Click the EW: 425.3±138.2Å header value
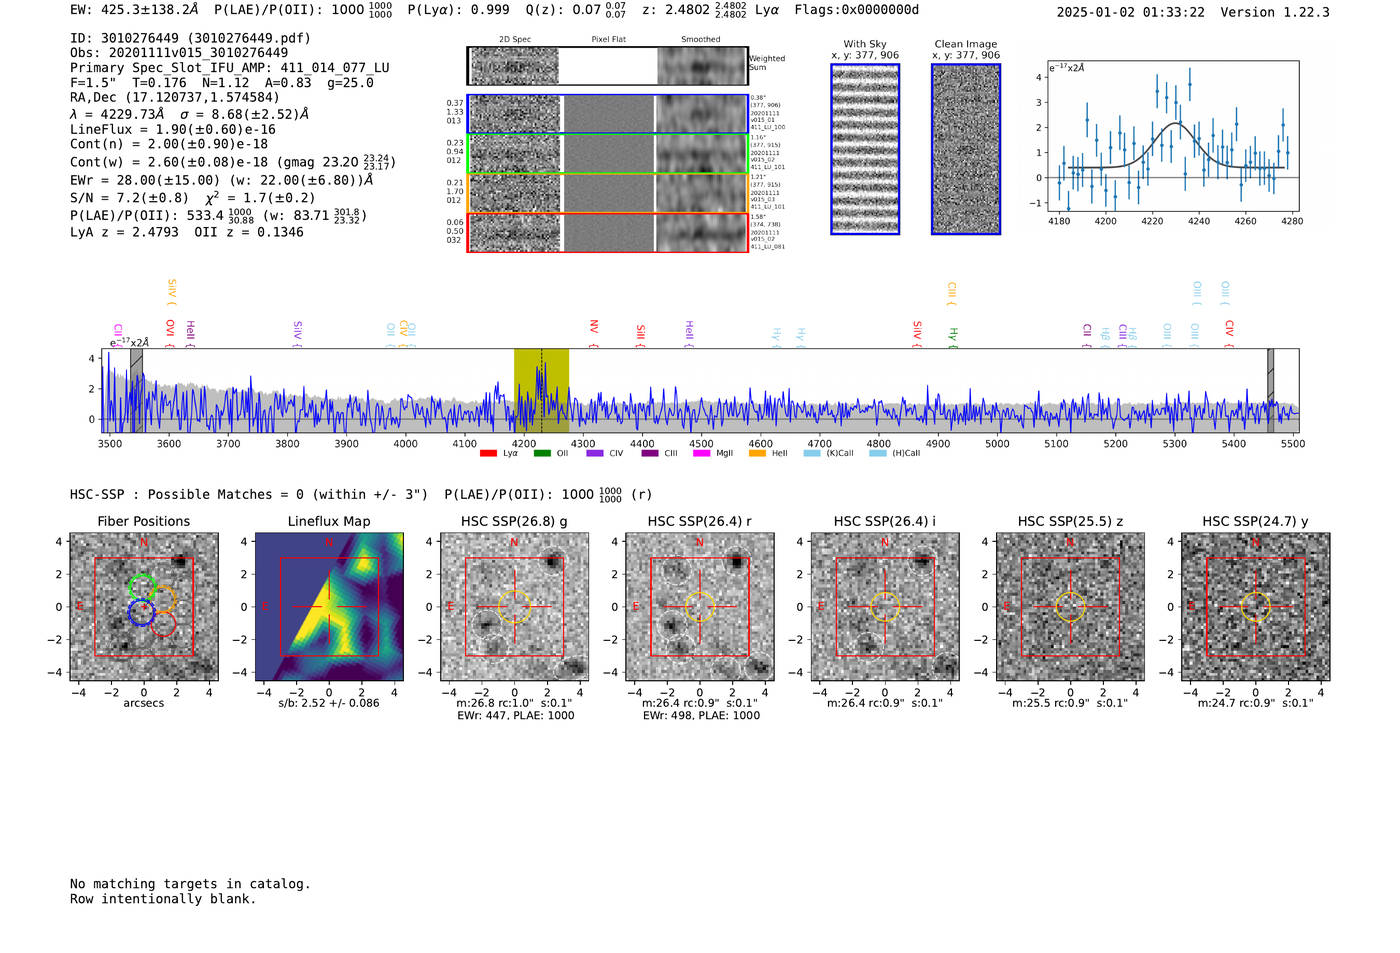Image resolution: width=1400 pixels, height=953 pixels. pos(134,10)
